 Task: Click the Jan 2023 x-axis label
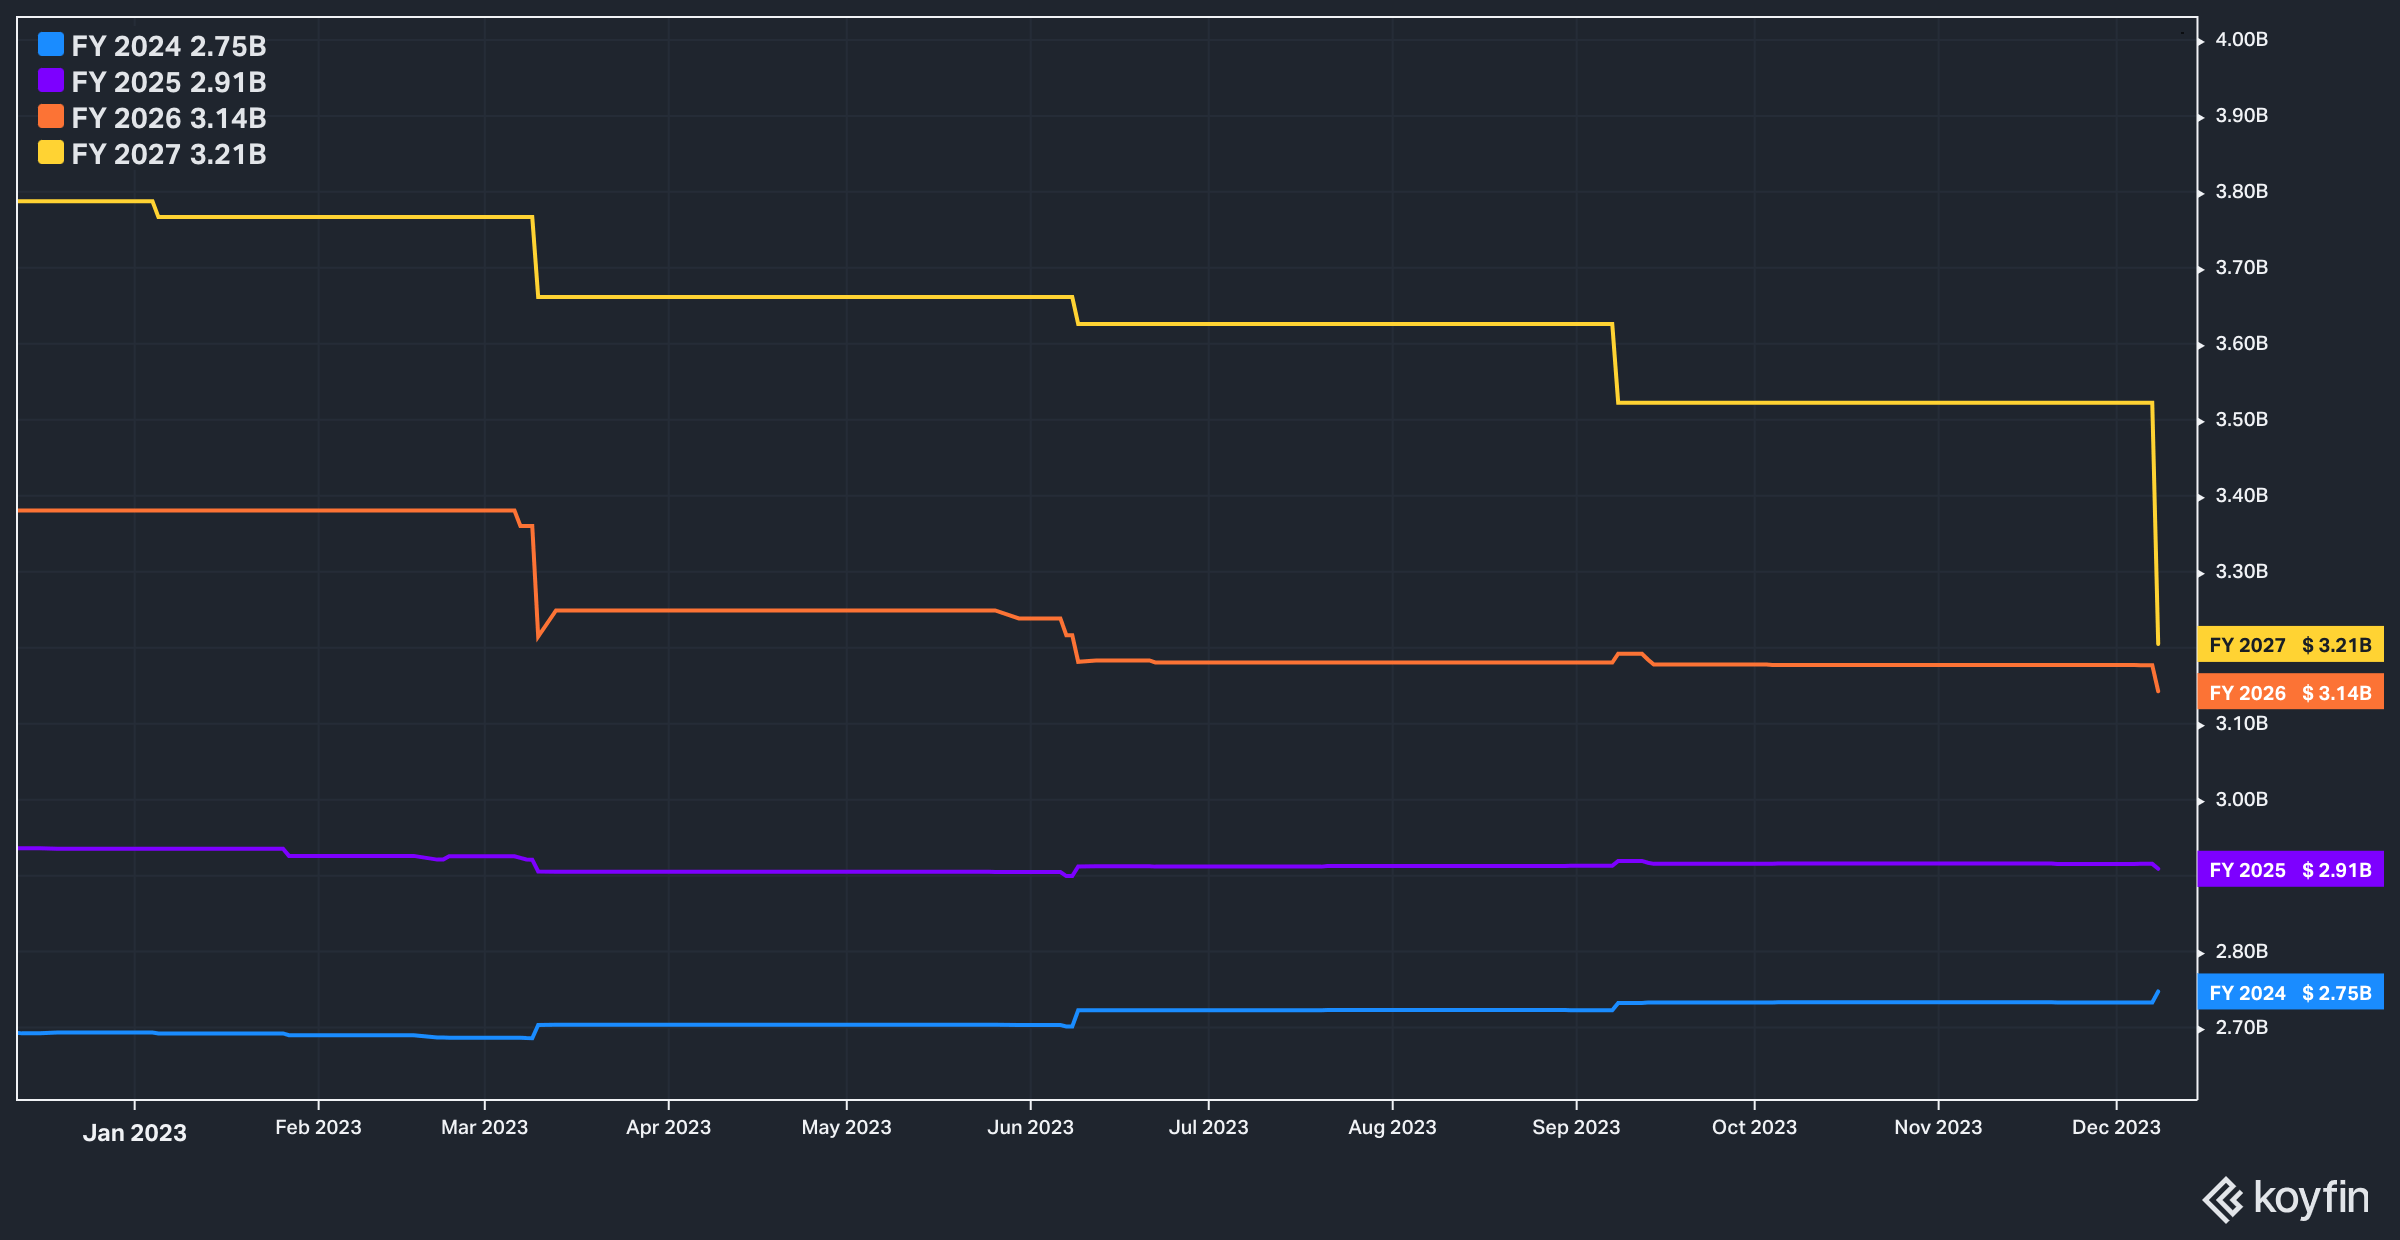[x=135, y=1133]
